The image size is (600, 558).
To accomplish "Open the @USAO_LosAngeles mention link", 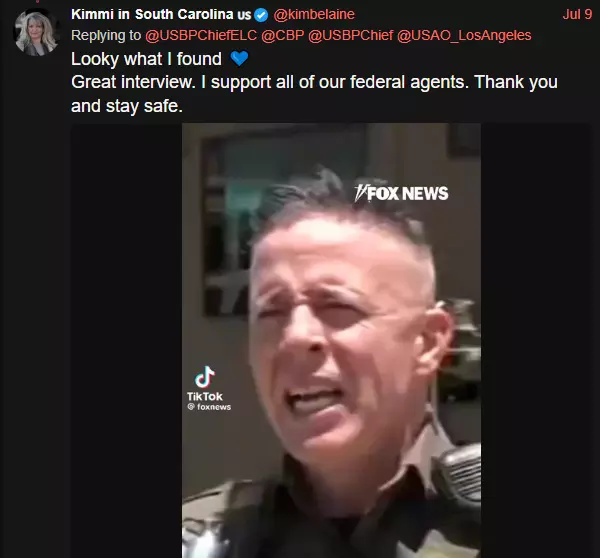I will (x=464, y=35).
